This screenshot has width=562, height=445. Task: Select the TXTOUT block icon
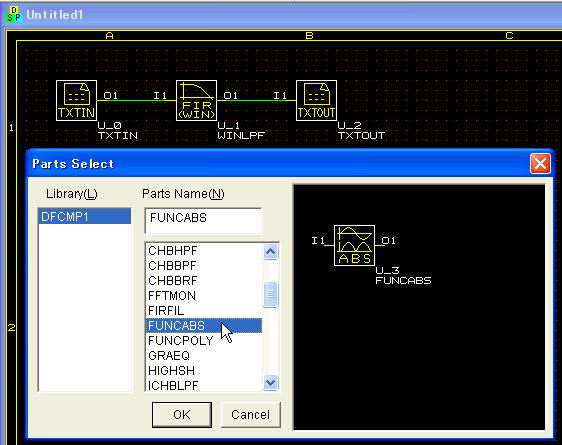click(x=316, y=100)
